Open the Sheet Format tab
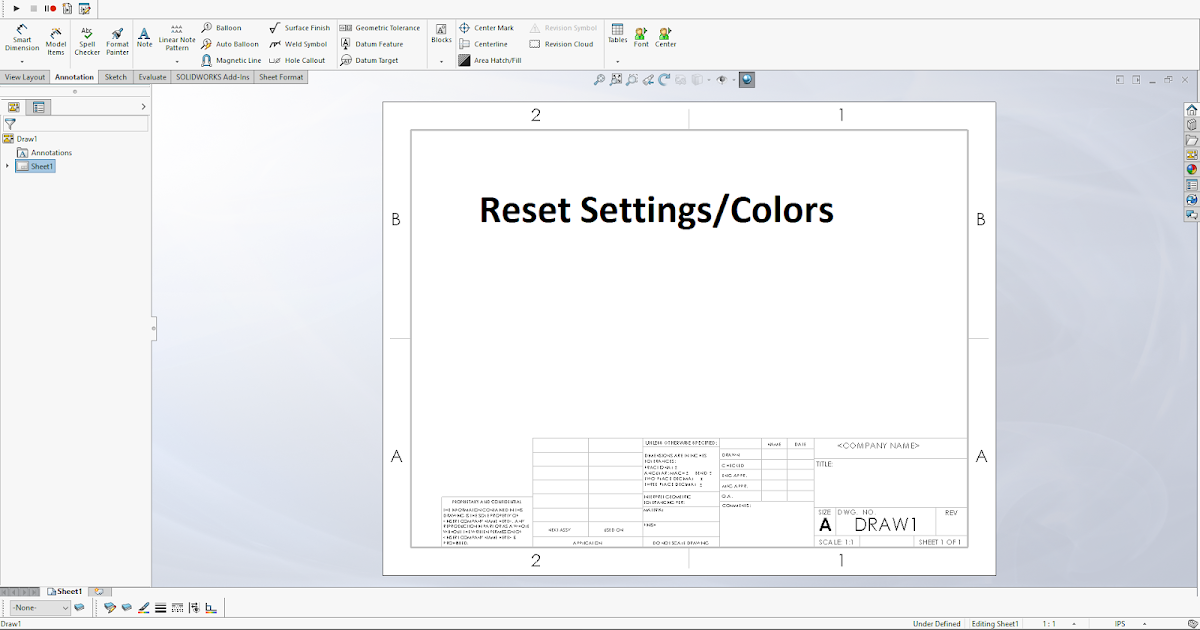The width and height of the screenshot is (1200, 630). pyautogui.click(x=280, y=76)
